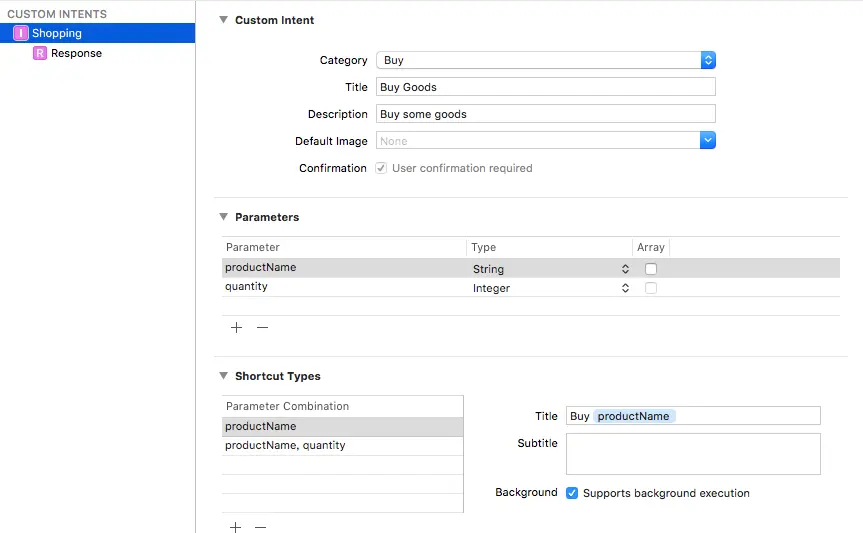Viewport: 863px width, 533px height.
Task: Toggle Array checkbox for quantity parameter
Action: pyautogui.click(x=651, y=288)
